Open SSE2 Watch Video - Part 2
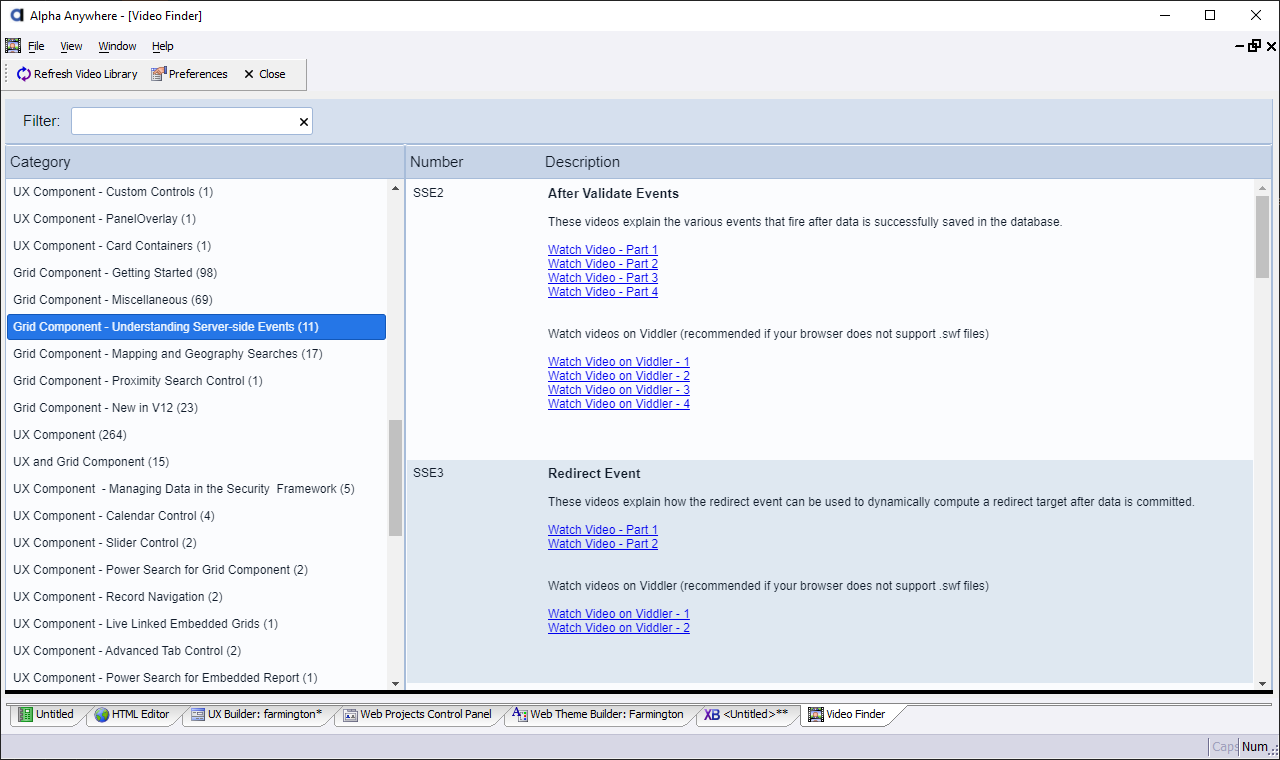 [603, 264]
